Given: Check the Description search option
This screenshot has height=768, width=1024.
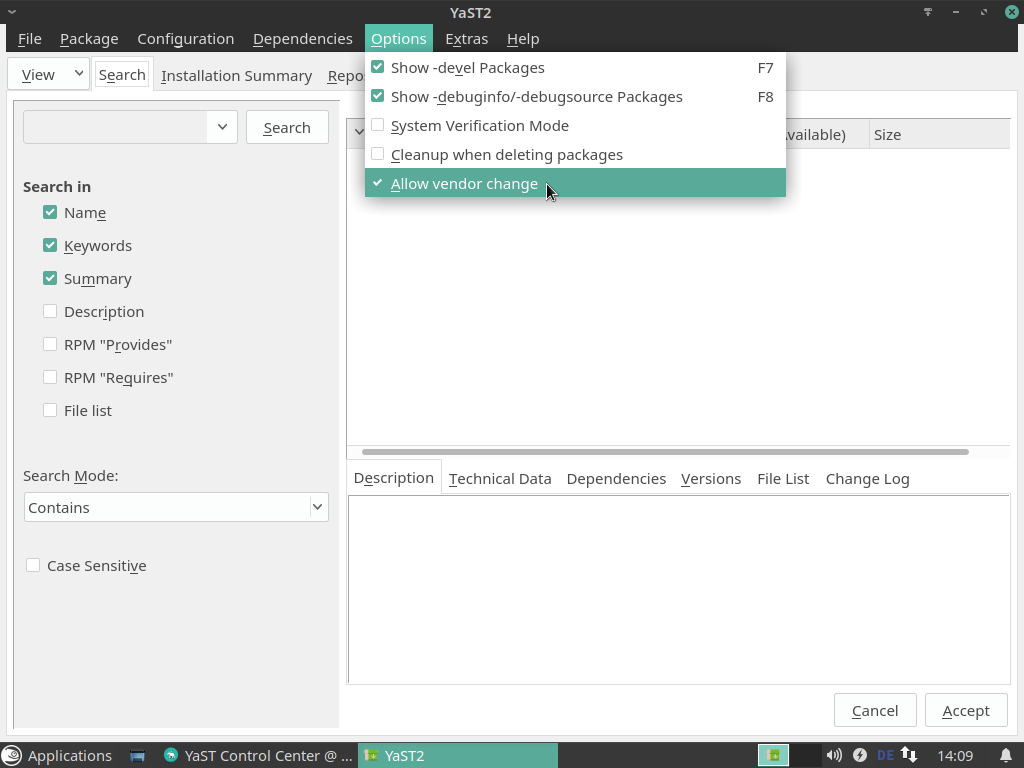Looking at the screenshot, I should tap(50, 312).
